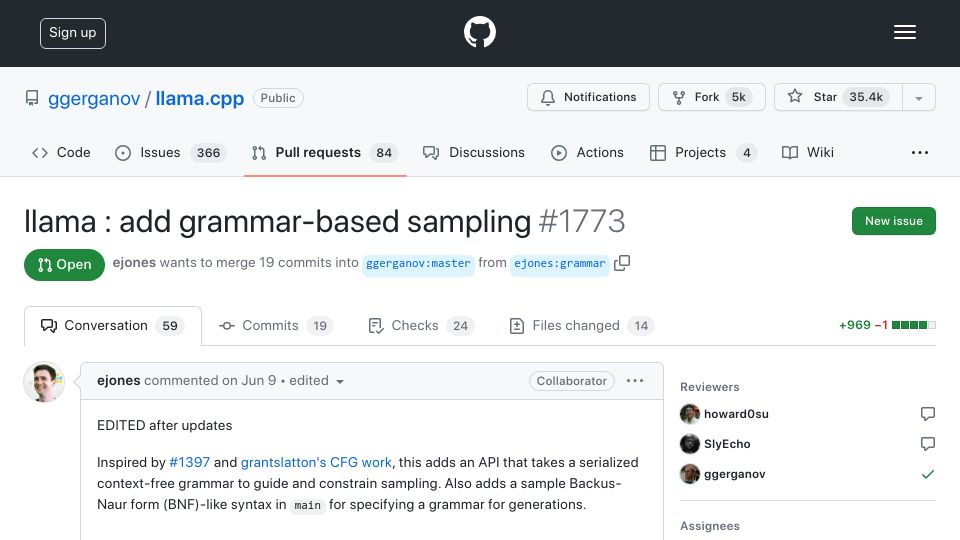
Task: Expand the repo navigation overflow dots
Action: coord(920,152)
